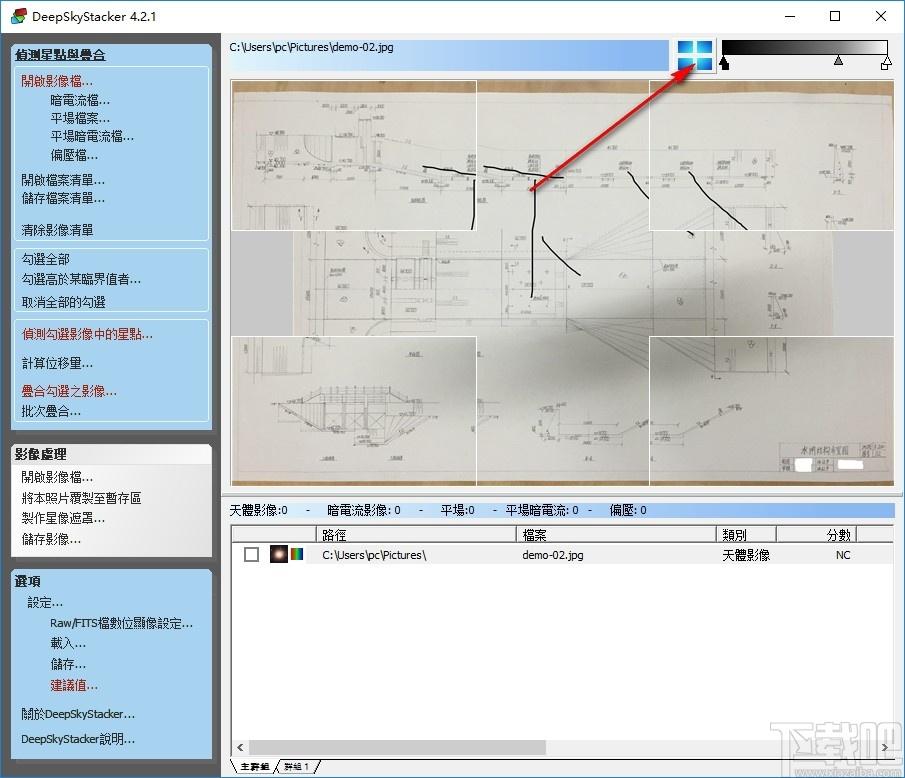This screenshot has height=778, width=905.
Task: Click 載入 to load settings
Action: [68, 643]
